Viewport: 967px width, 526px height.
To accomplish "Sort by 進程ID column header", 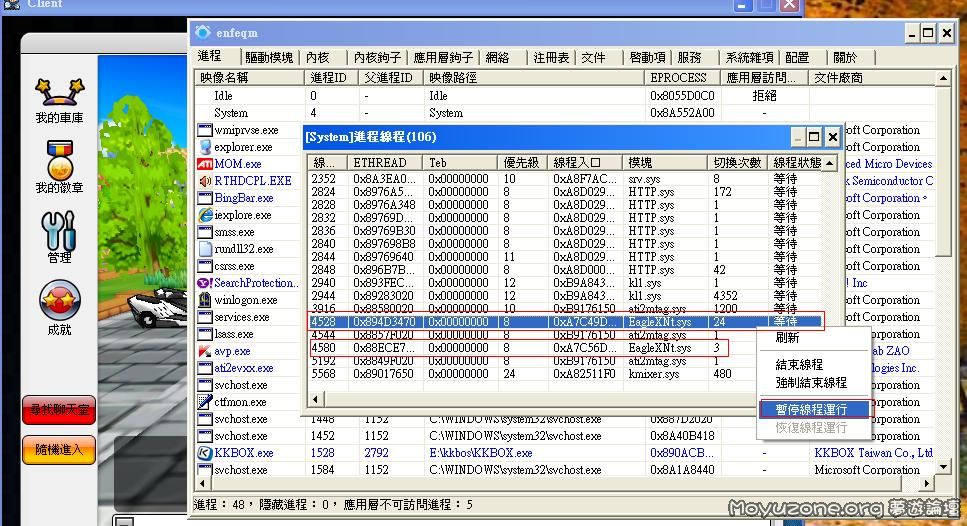I will click(x=332, y=78).
